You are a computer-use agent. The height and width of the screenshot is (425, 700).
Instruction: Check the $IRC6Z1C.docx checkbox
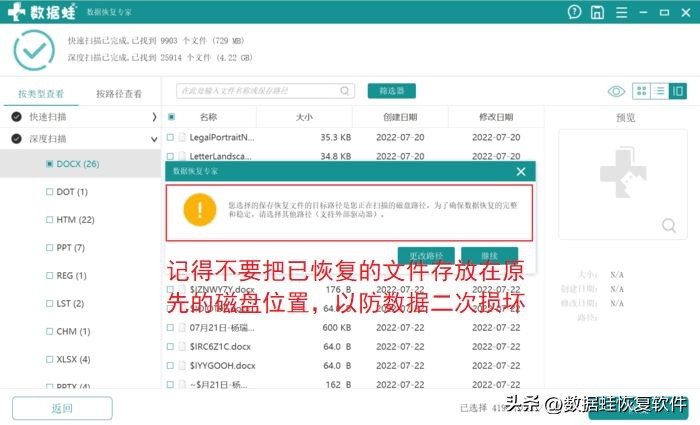coord(170,346)
